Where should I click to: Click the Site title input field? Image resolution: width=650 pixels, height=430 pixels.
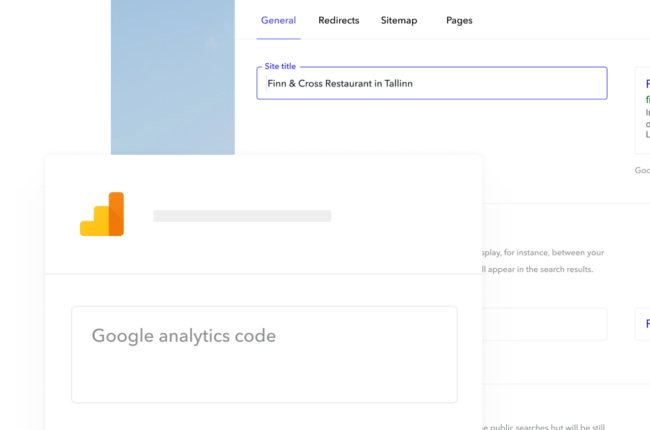click(432, 83)
